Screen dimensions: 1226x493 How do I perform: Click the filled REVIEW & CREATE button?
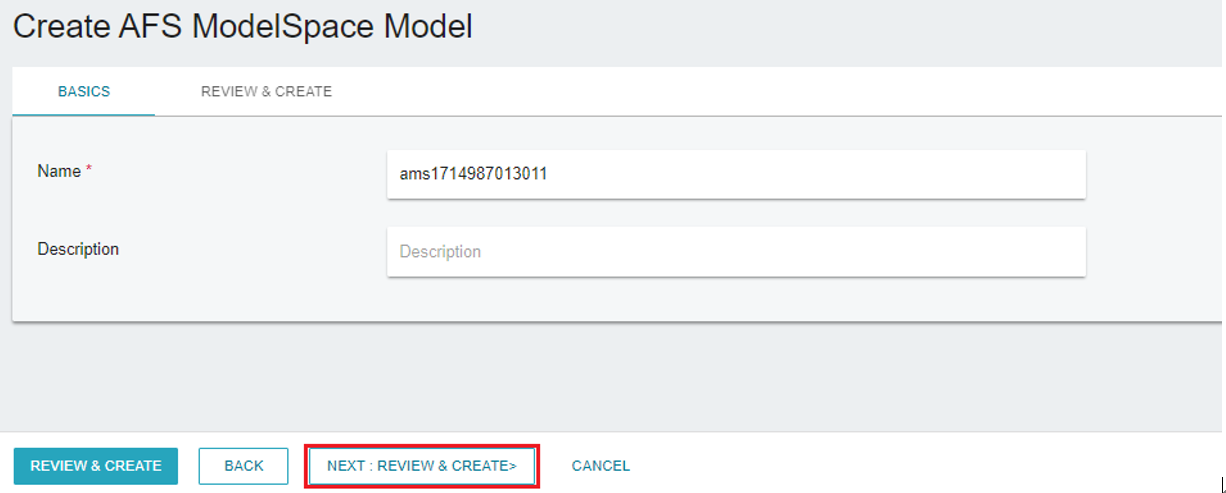96,466
